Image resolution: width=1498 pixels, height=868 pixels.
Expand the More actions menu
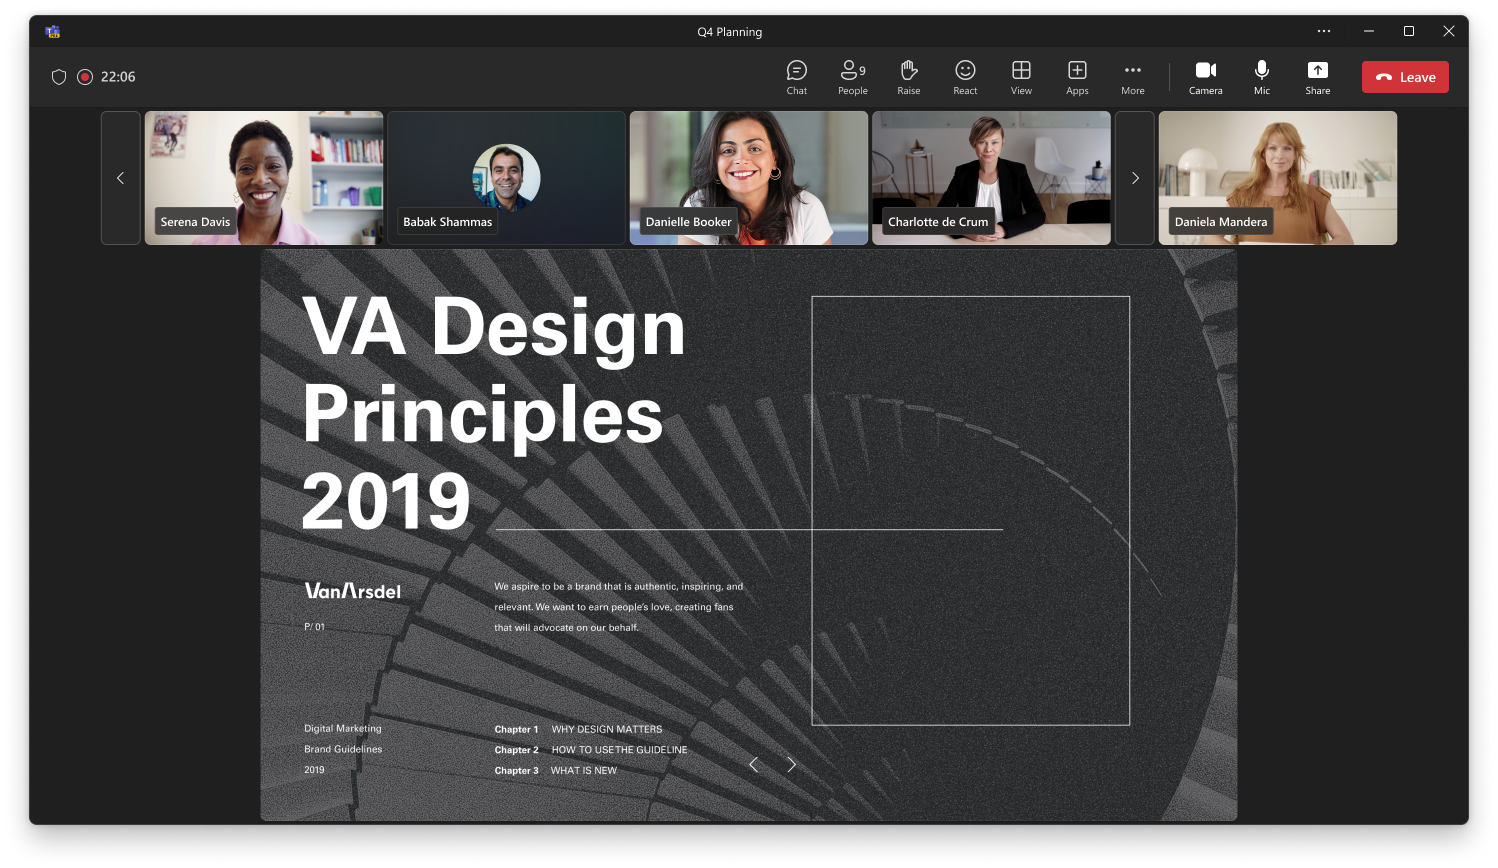coord(1132,77)
